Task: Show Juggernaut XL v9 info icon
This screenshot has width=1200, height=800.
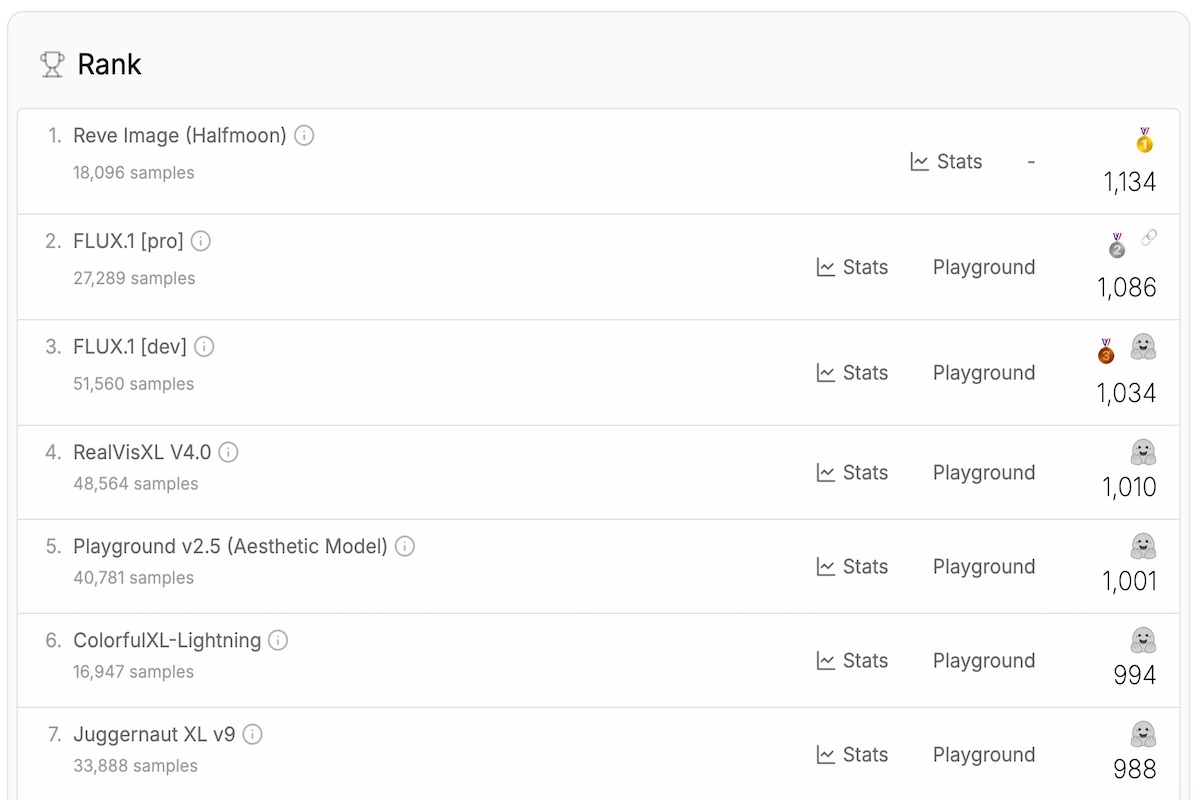Action: [x=253, y=734]
